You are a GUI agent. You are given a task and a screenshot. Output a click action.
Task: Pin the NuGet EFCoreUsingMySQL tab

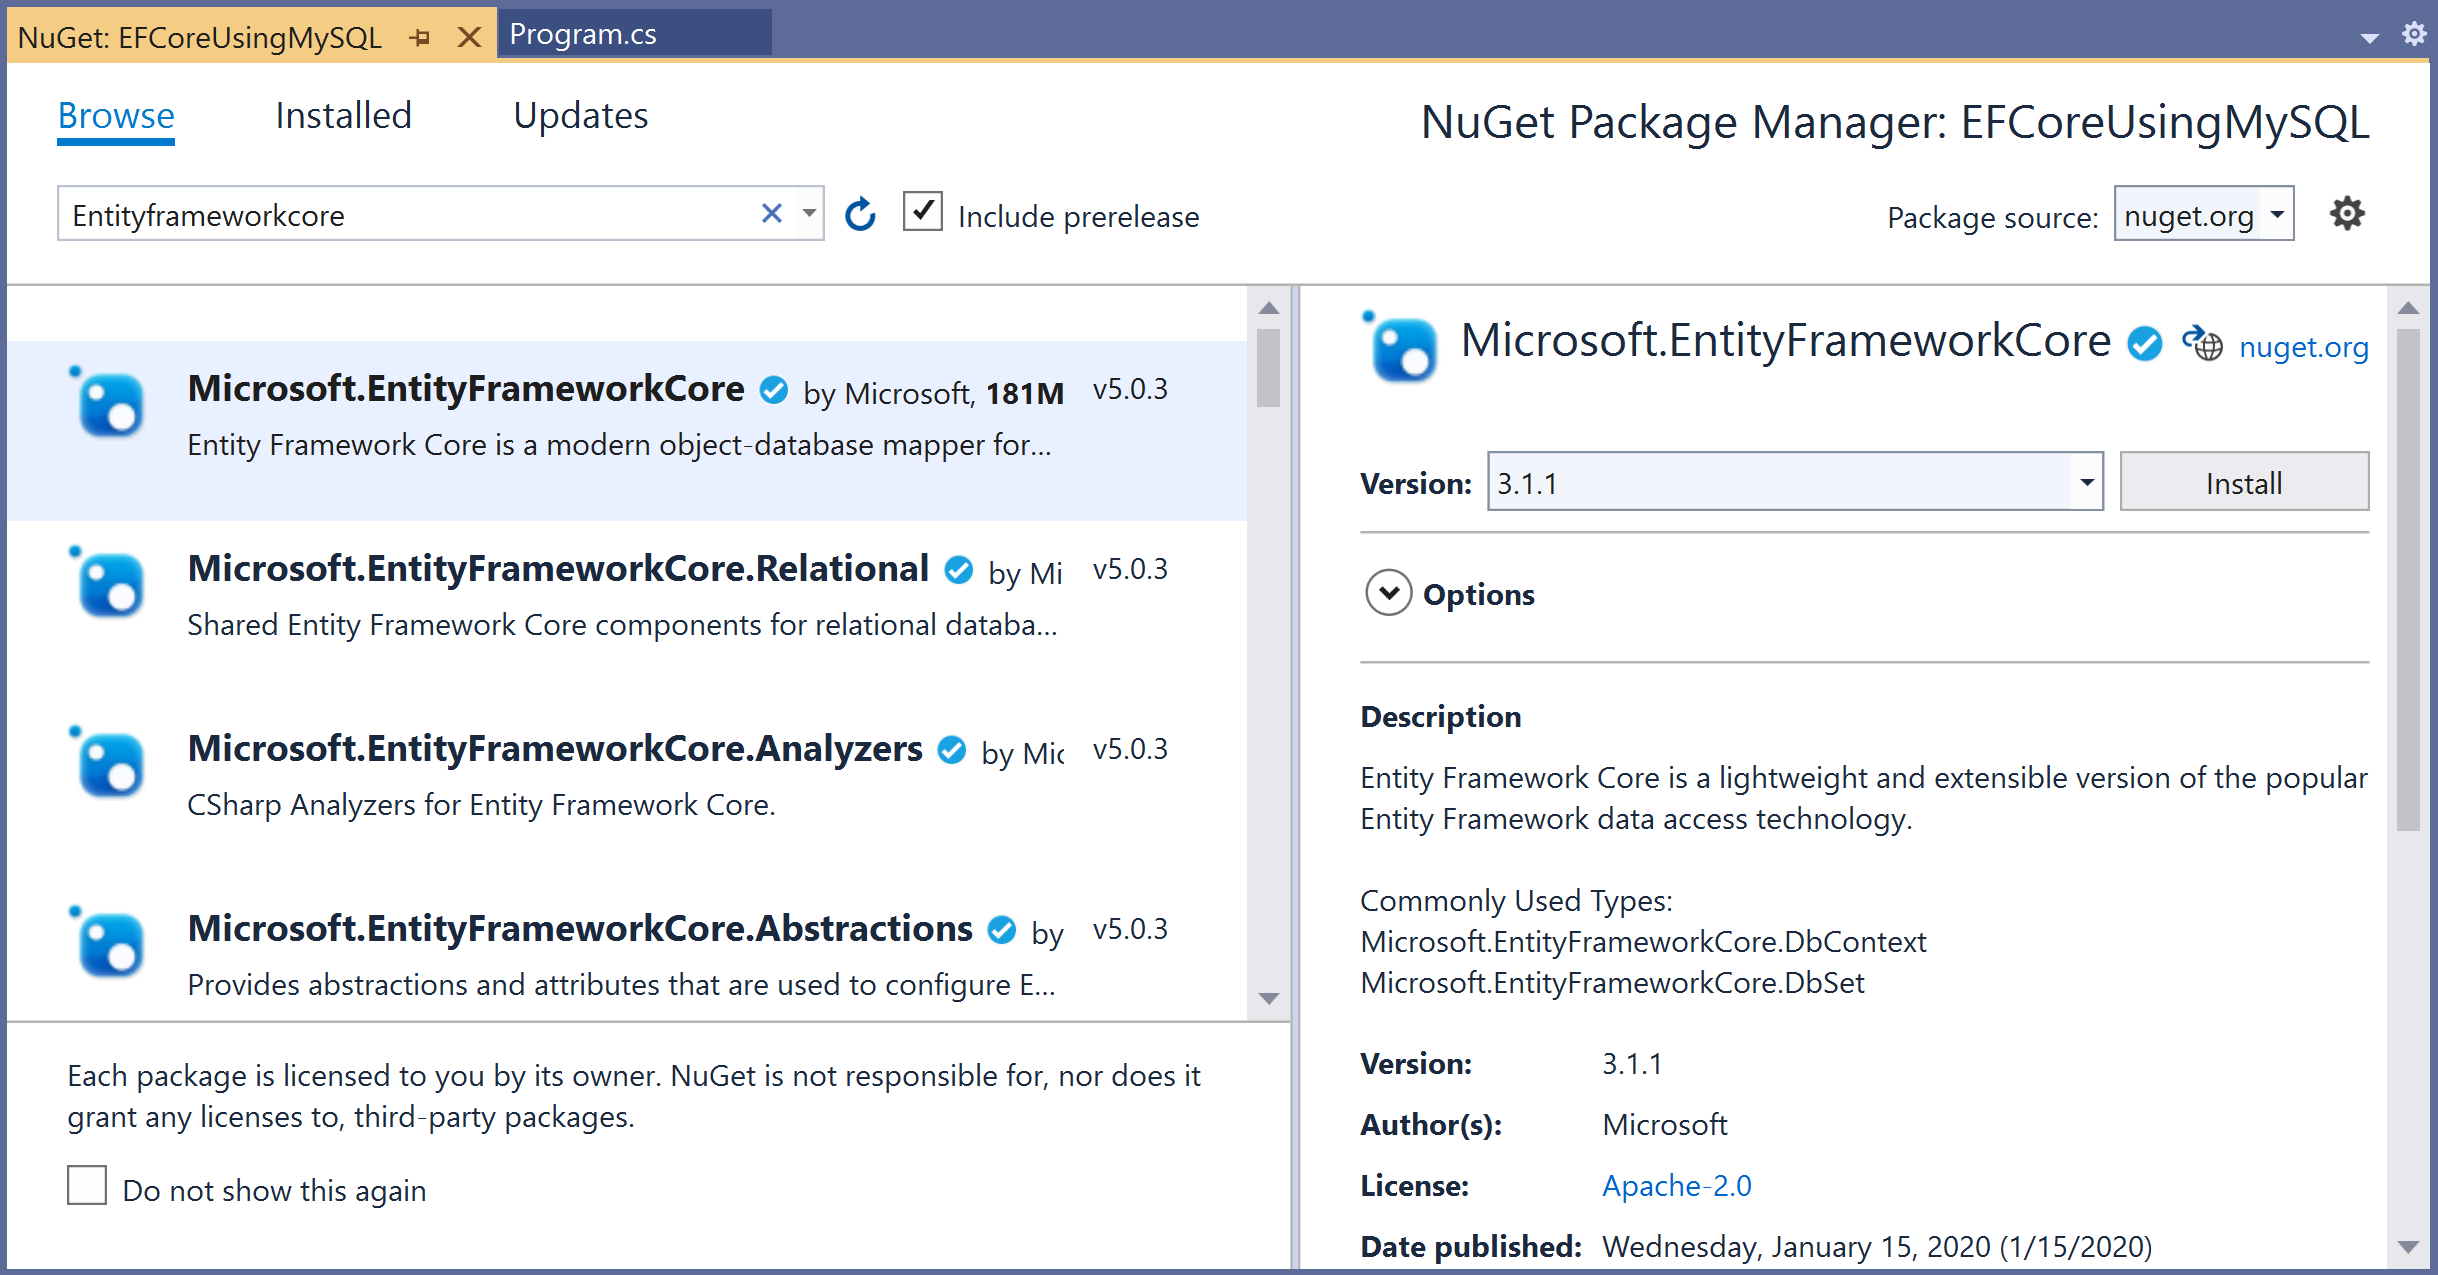pyautogui.click(x=420, y=38)
